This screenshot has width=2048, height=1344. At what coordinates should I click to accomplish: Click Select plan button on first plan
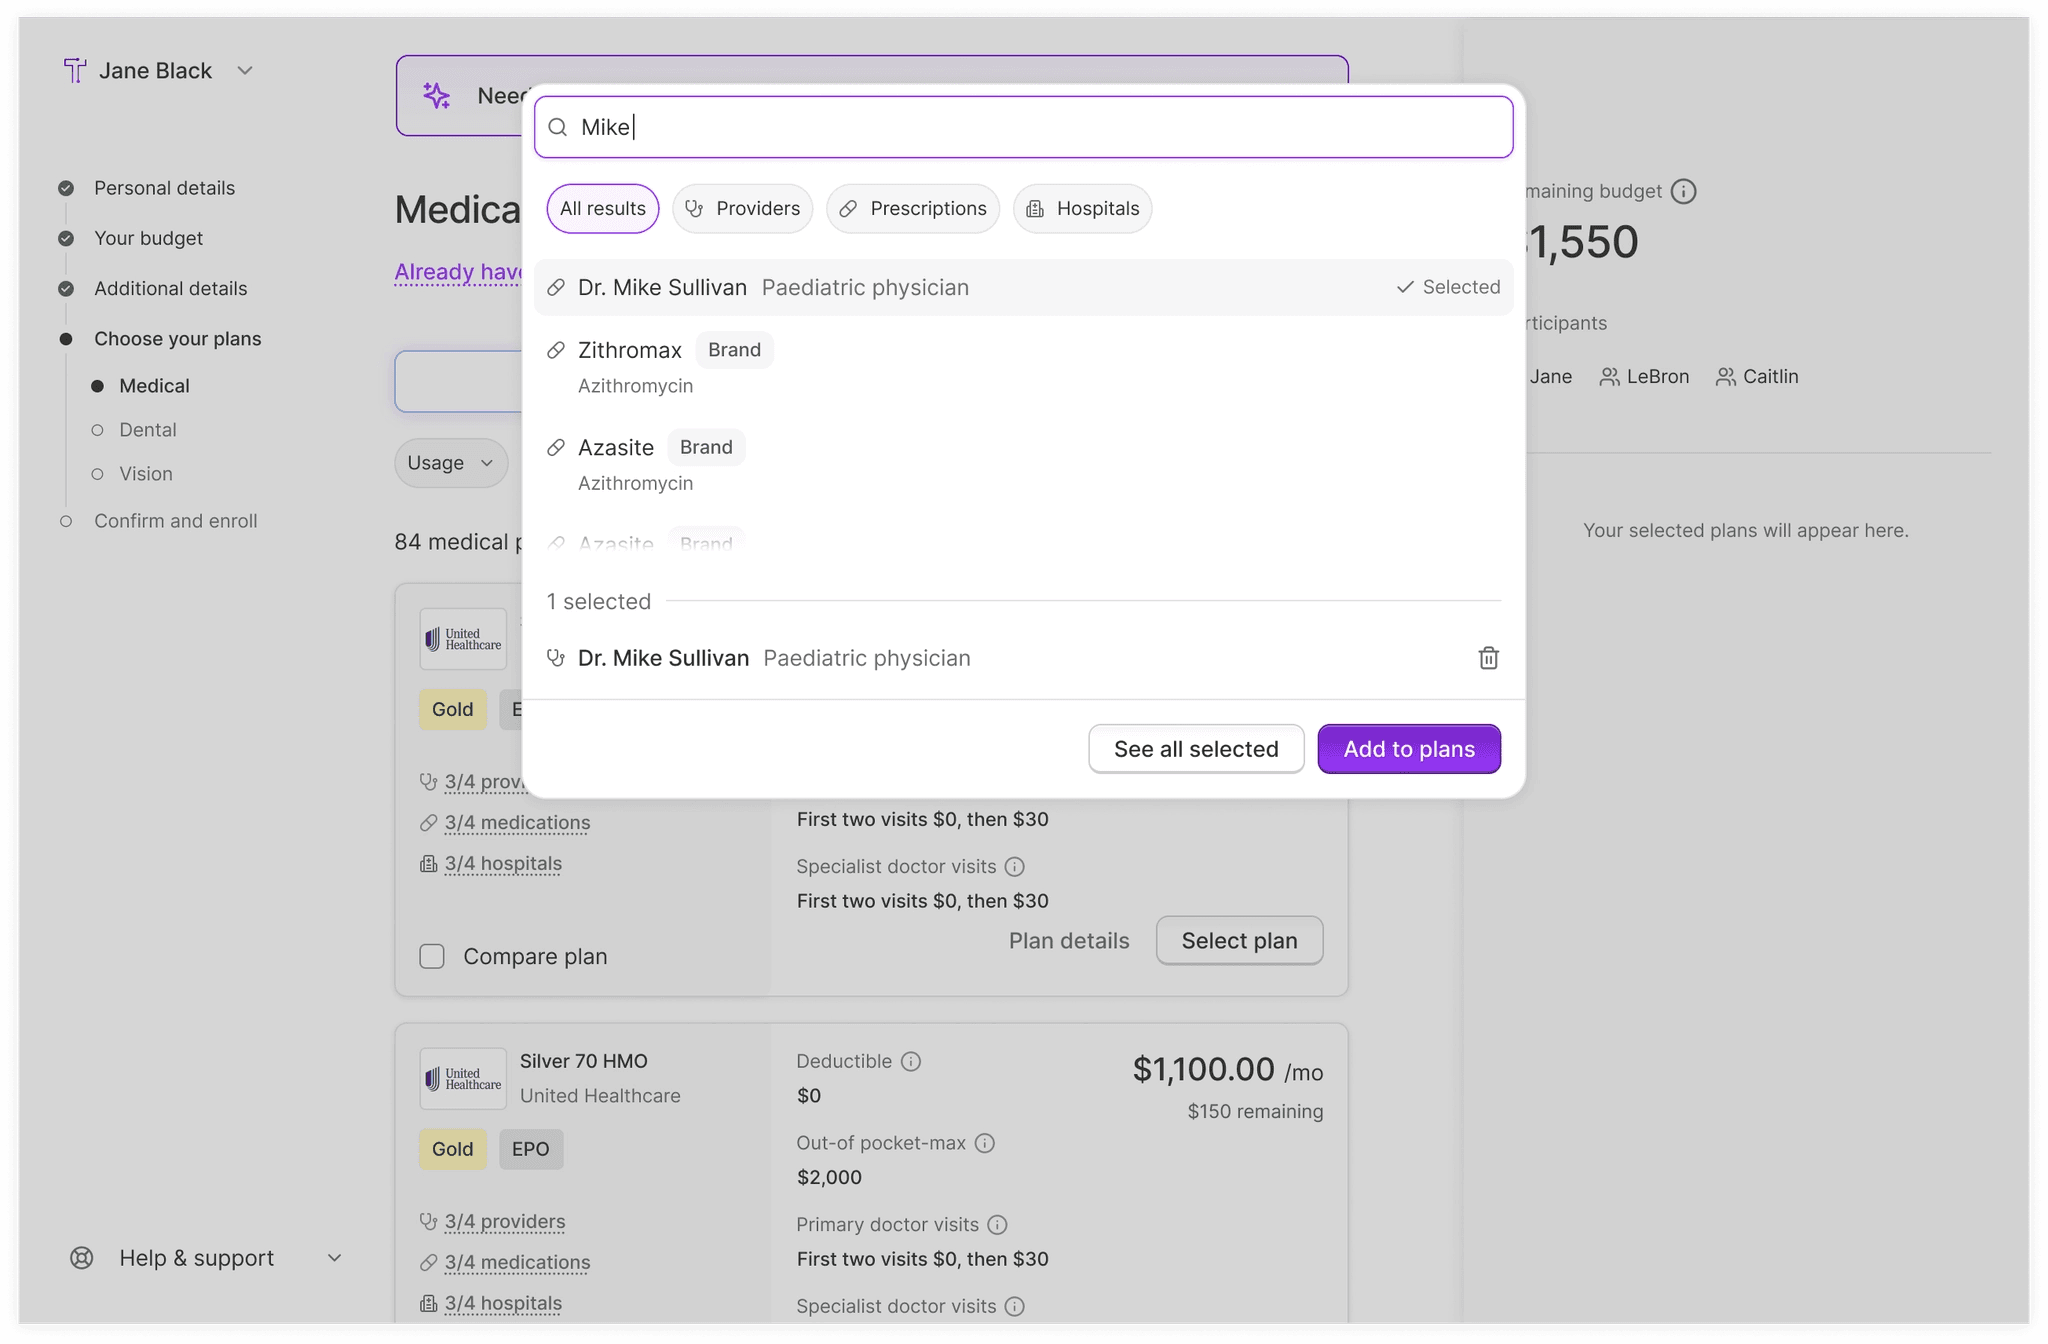pyautogui.click(x=1239, y=941)
